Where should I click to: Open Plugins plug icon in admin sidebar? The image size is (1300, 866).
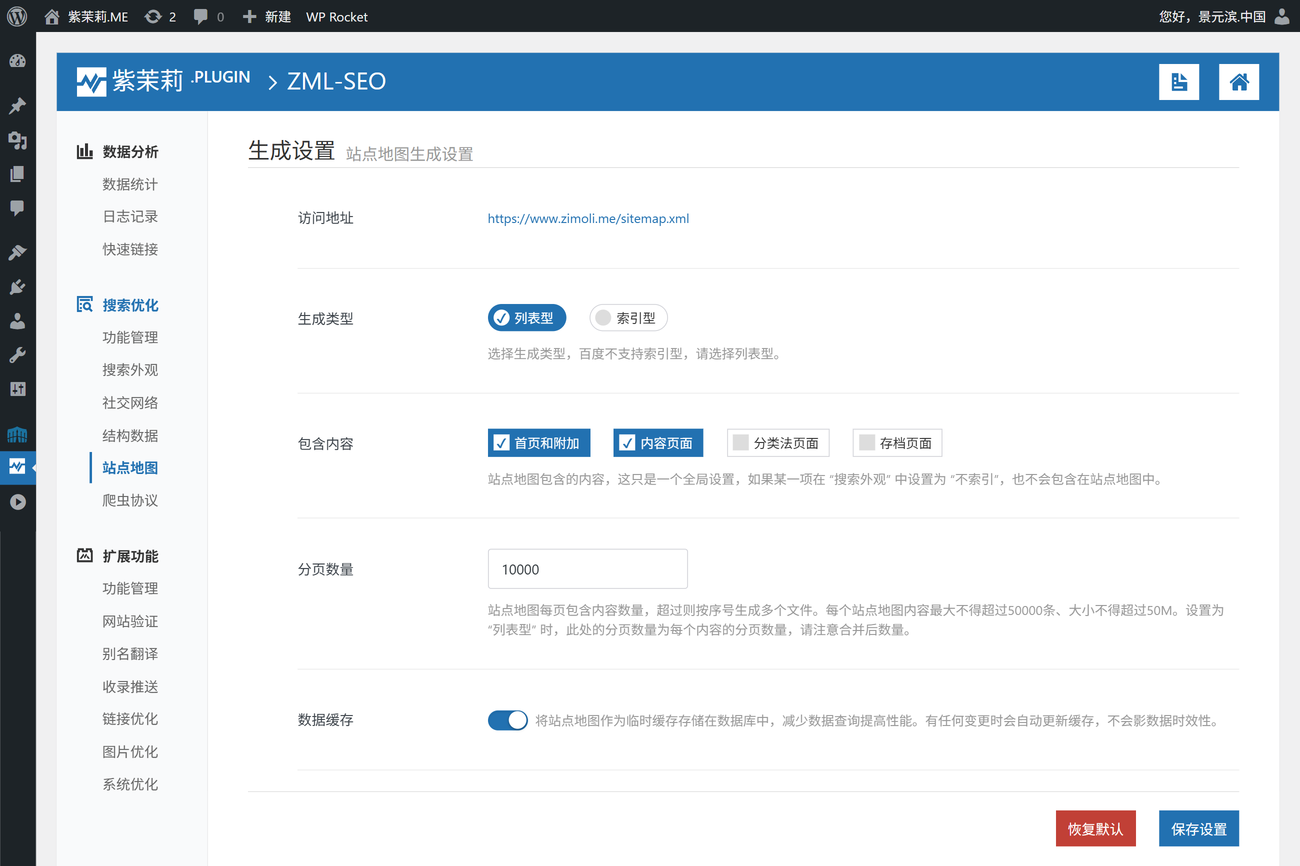pos(17,287)
